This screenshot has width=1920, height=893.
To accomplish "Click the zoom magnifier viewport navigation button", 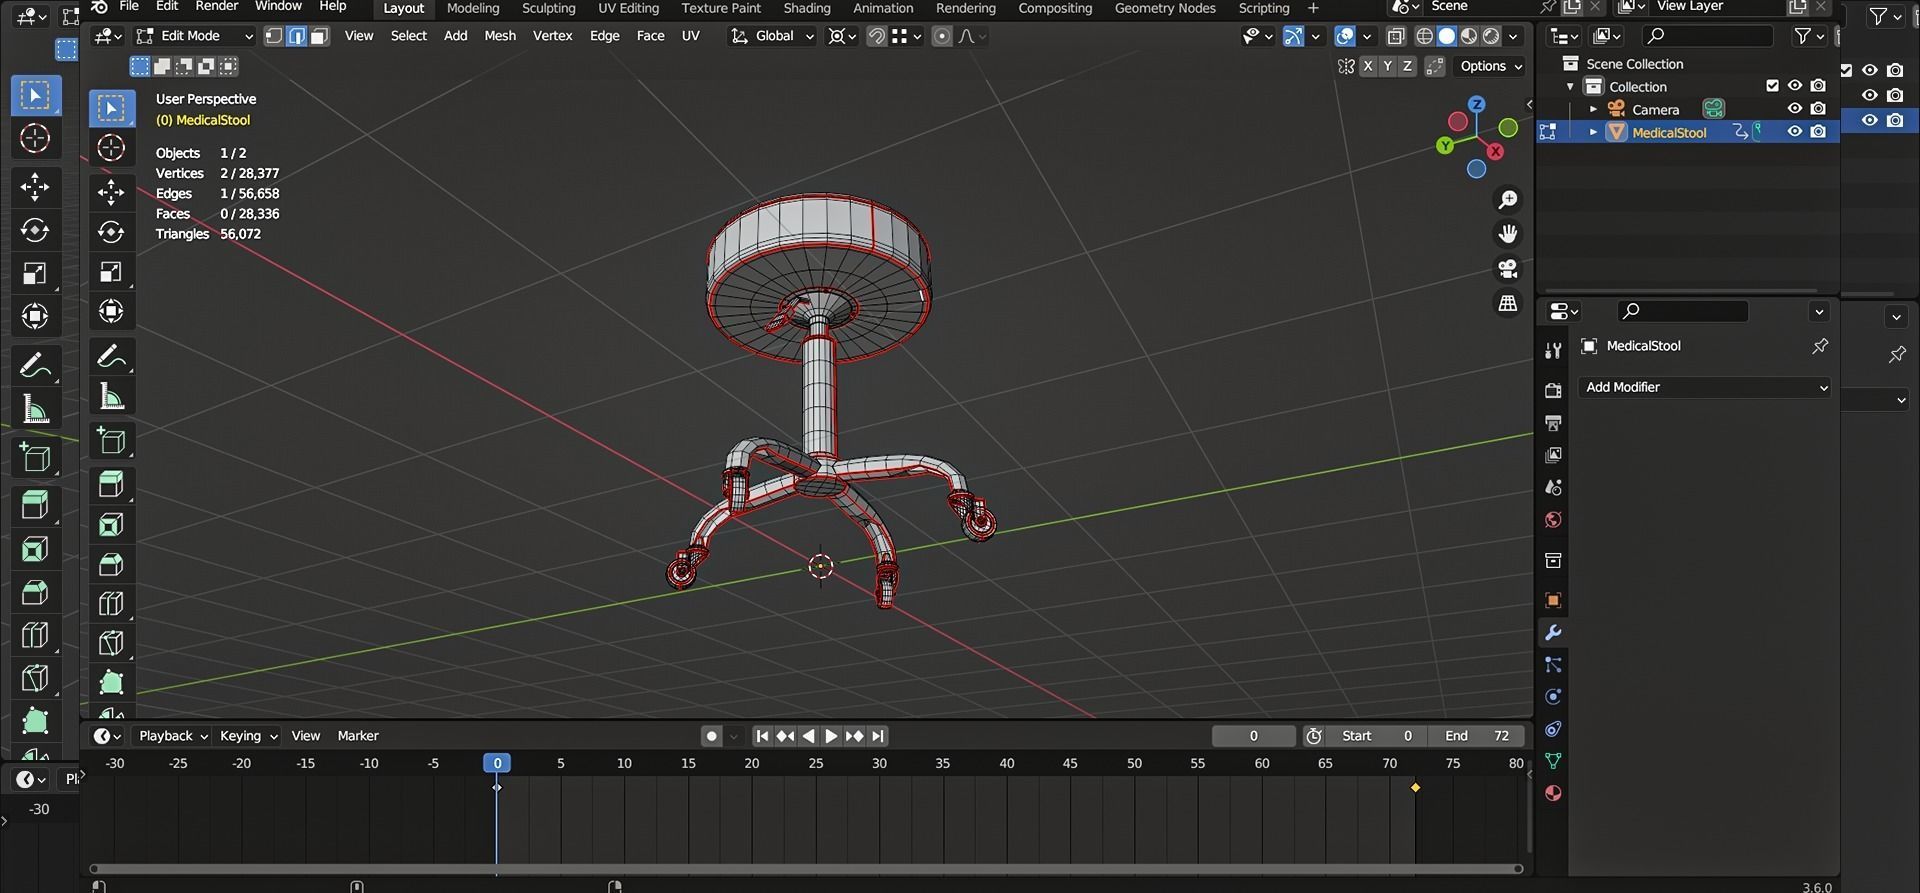I will [x=1507, y=200].
